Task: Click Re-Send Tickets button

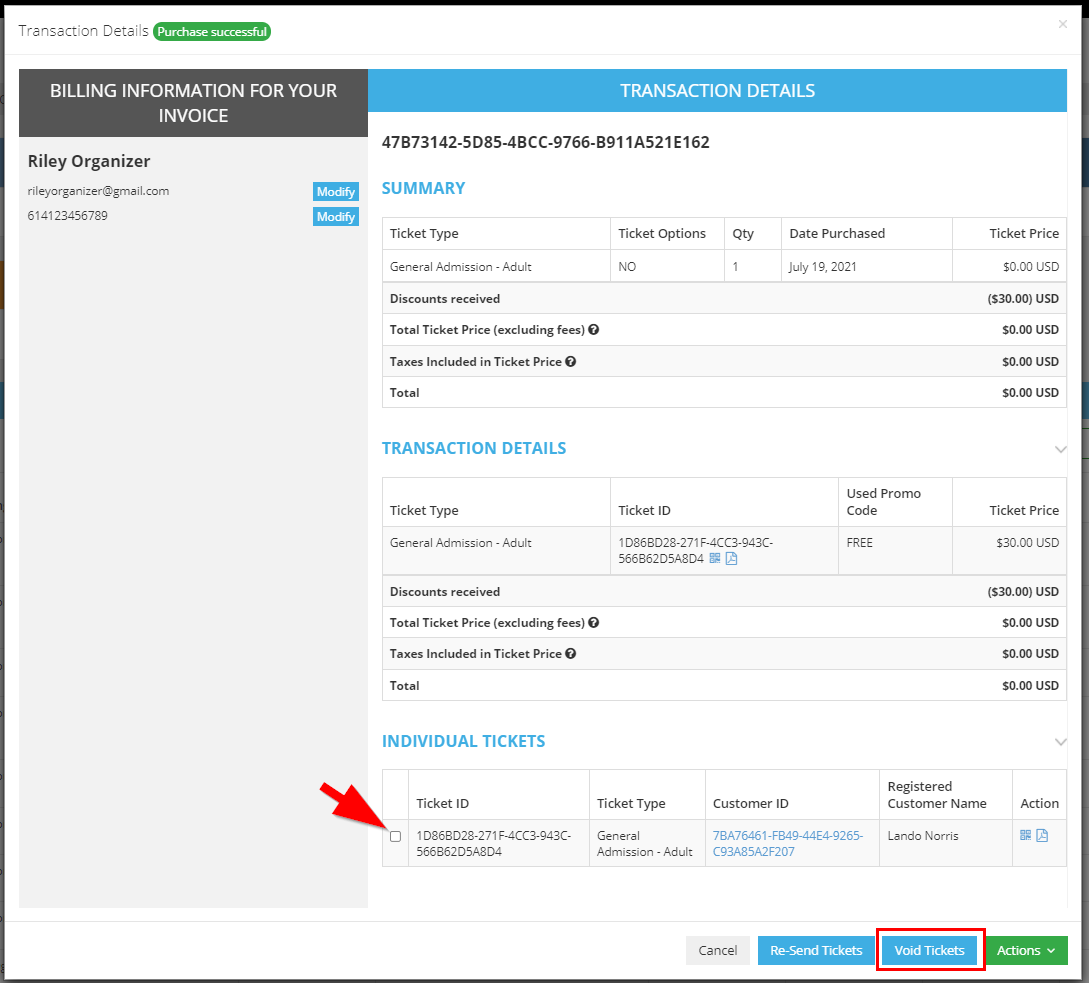Action: pyautogui.click(x=816, y=950)
